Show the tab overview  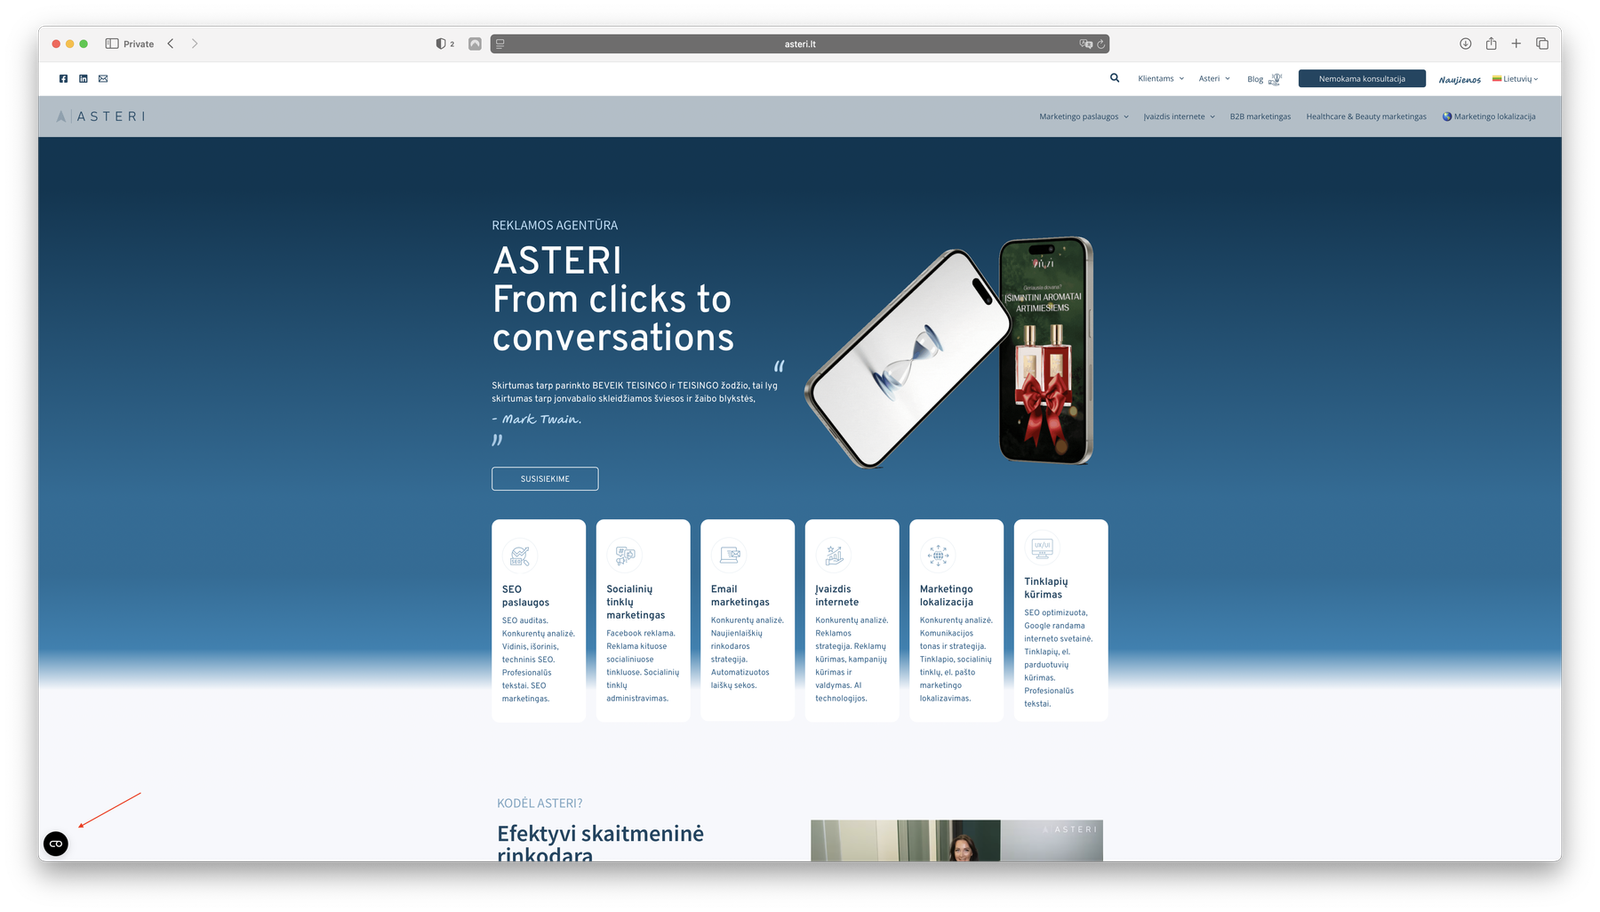(1542, 44)
